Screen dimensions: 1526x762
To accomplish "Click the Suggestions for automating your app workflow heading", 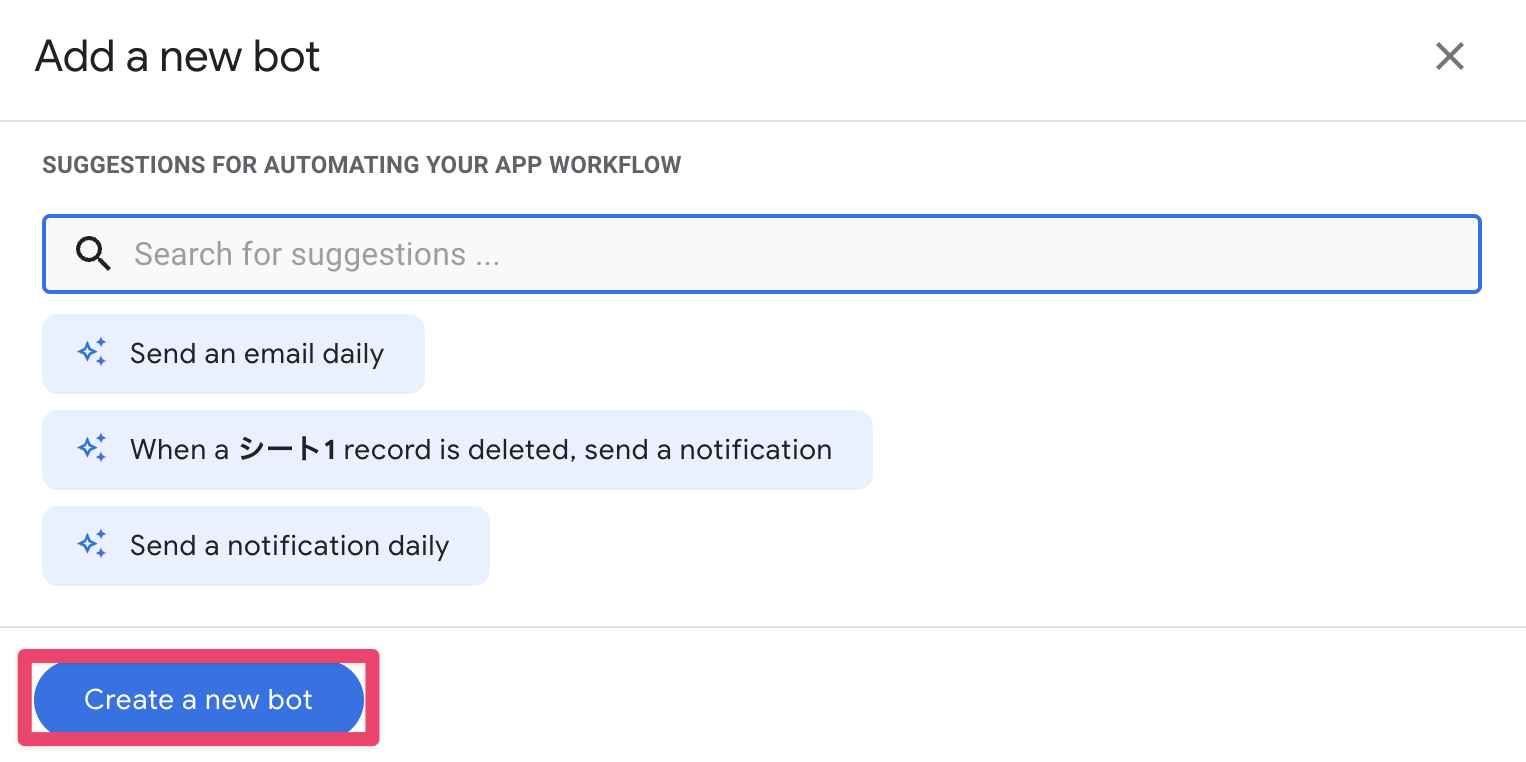I will point(361,165).
